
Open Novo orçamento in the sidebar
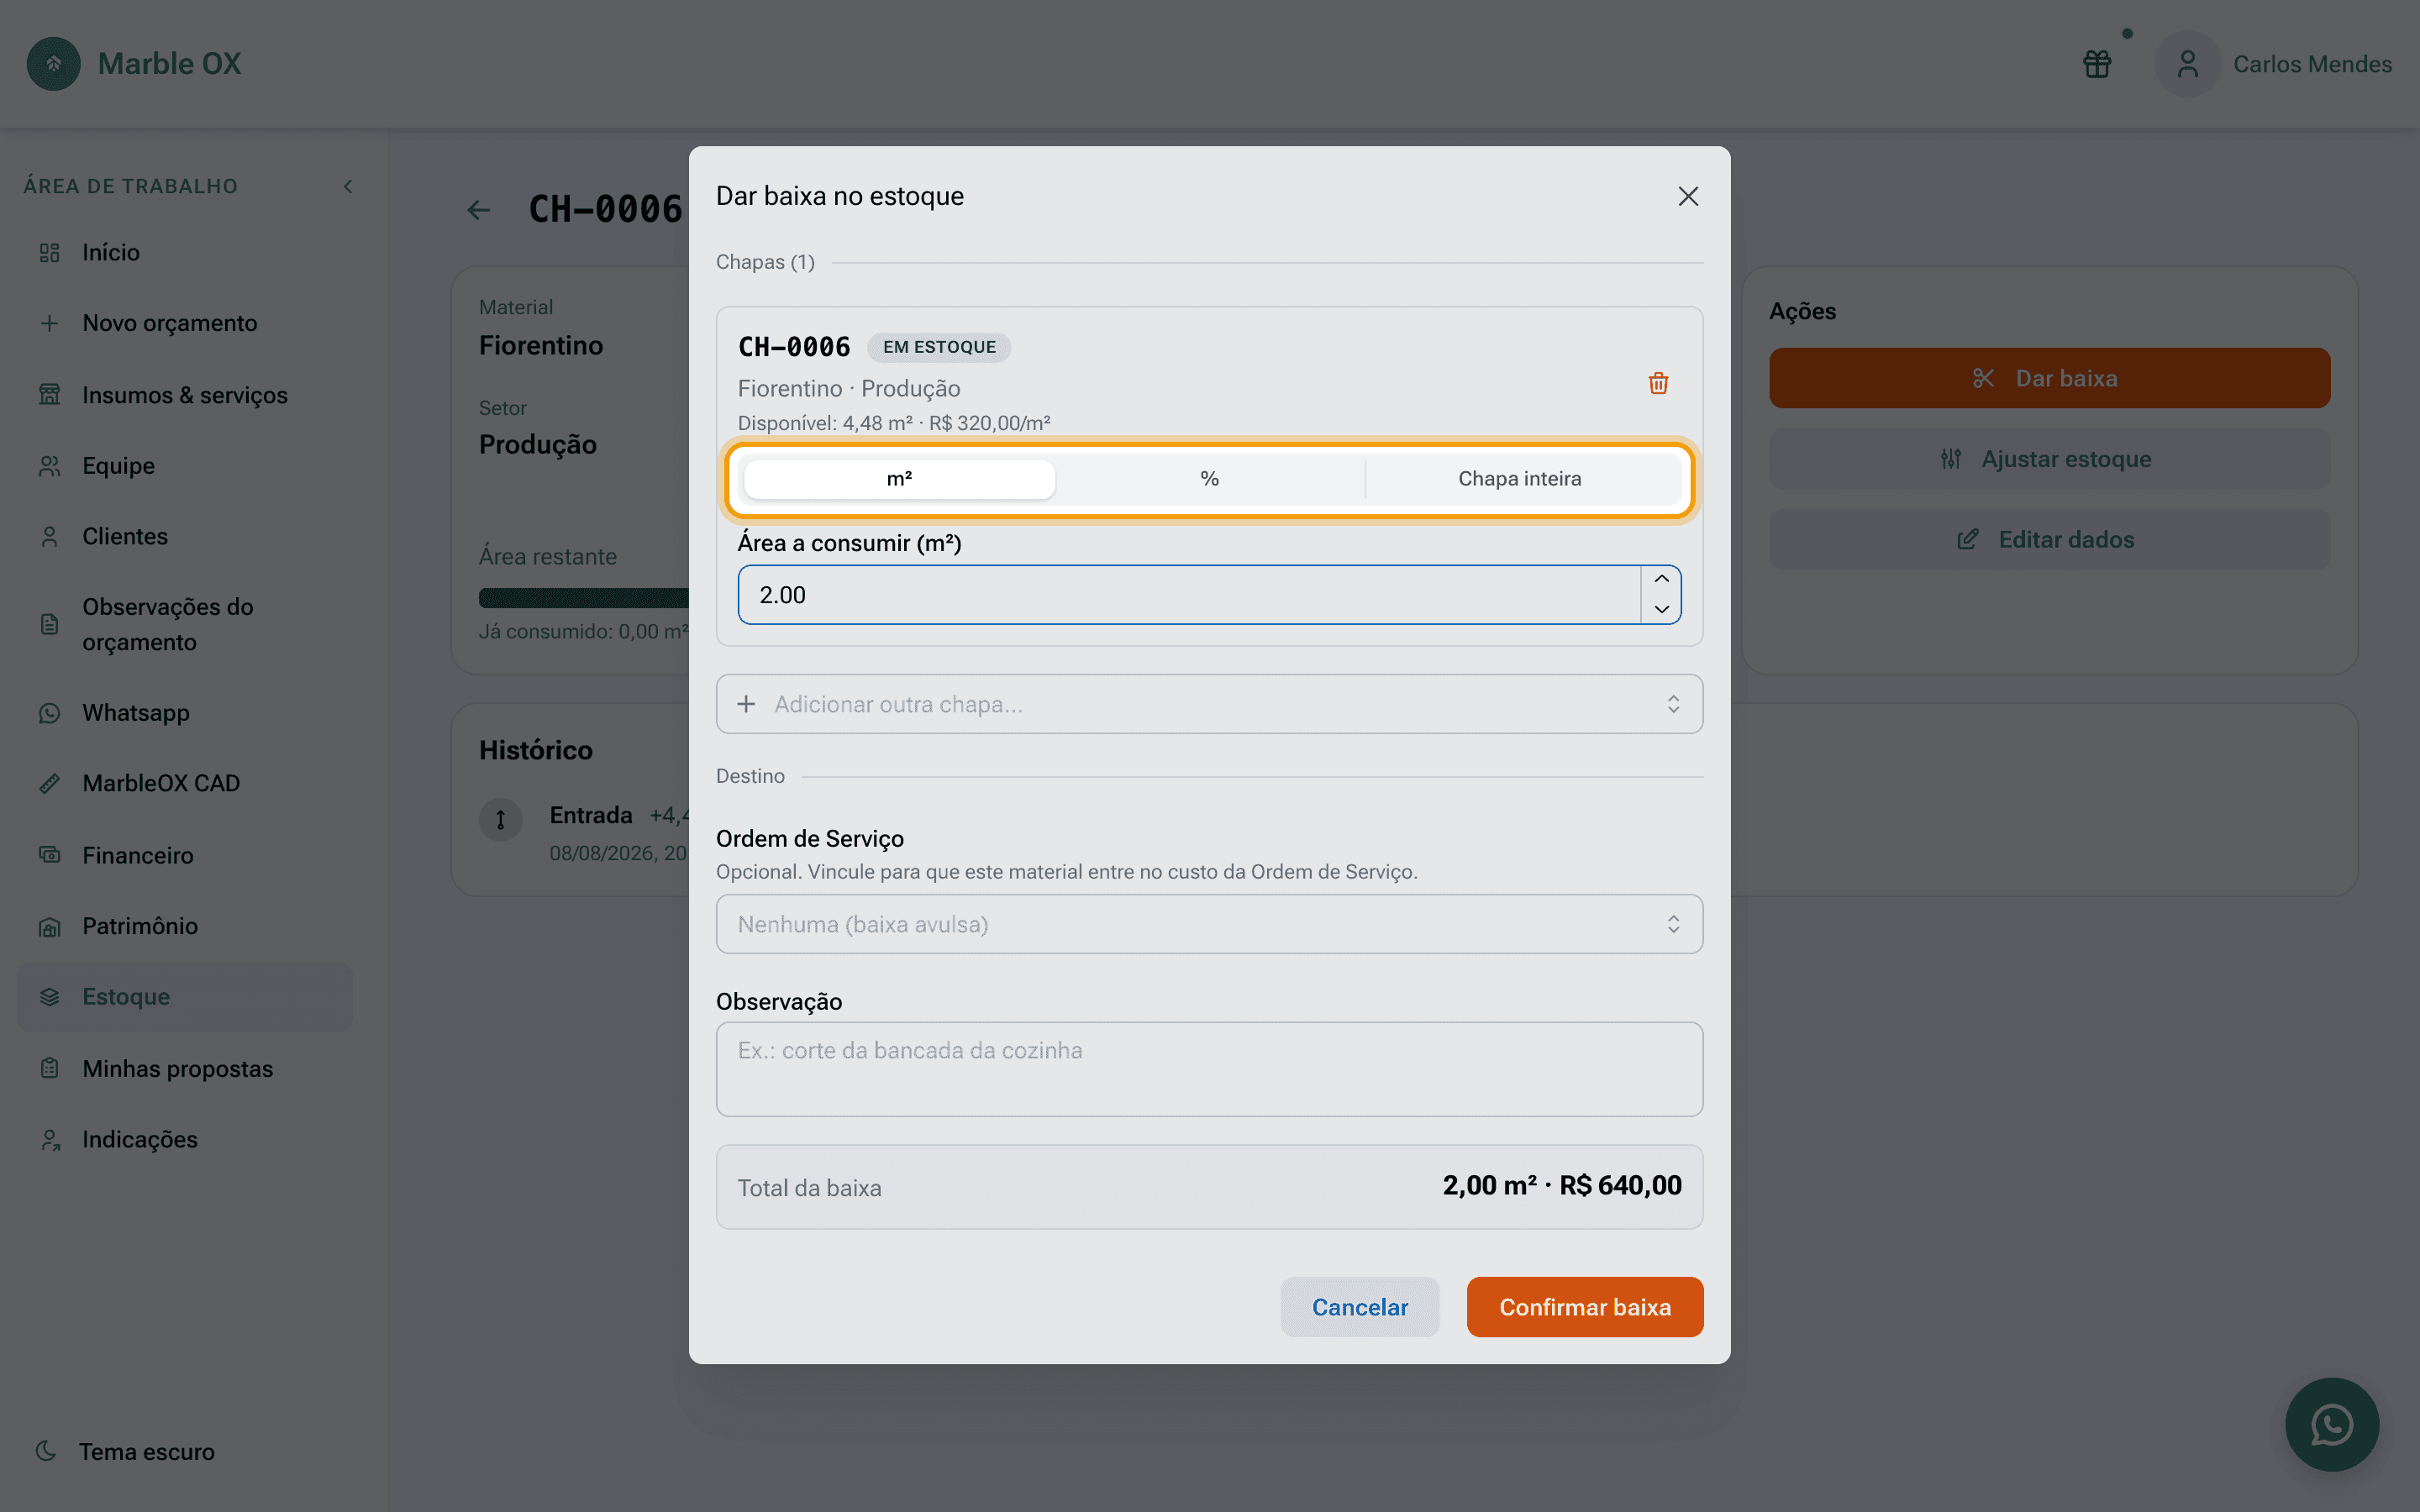point(184,324)
